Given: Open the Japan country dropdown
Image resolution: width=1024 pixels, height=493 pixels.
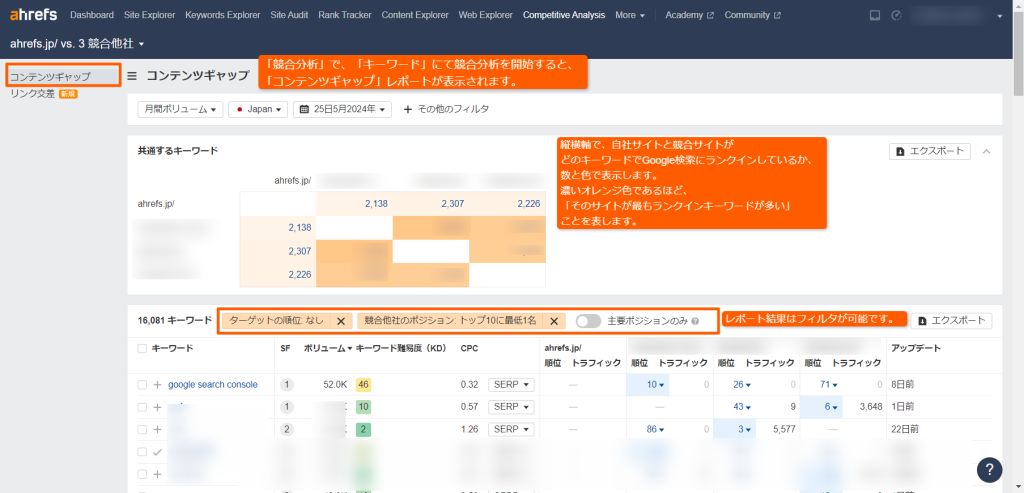Looking at the screenshot, I should tap(258, 109).
